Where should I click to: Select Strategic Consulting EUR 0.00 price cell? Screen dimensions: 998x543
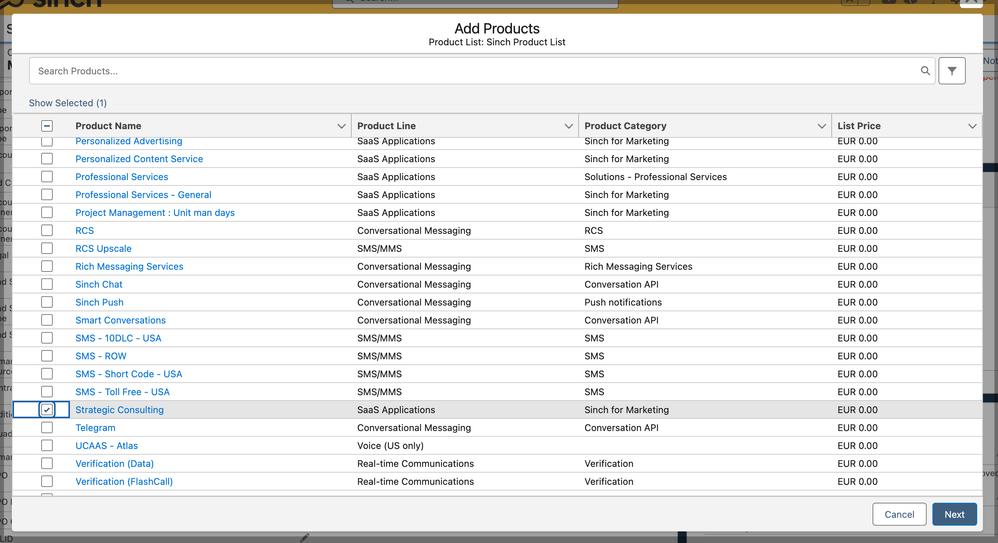tap(857, 410)
